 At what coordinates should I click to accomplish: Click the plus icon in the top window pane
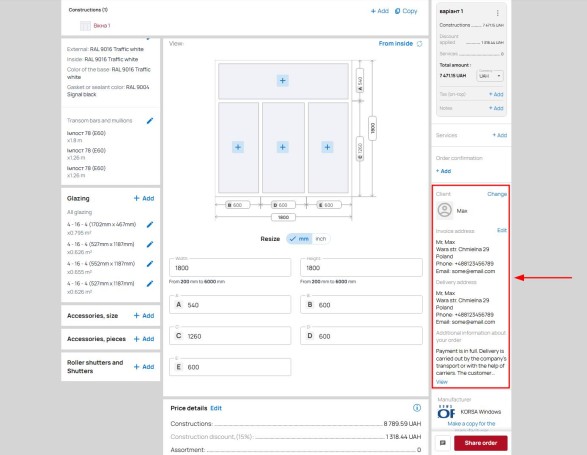coord(283,81)
